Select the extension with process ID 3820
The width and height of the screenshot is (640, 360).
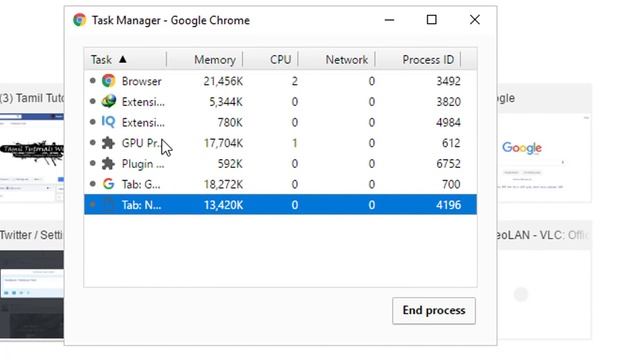(x=280, y=102)
